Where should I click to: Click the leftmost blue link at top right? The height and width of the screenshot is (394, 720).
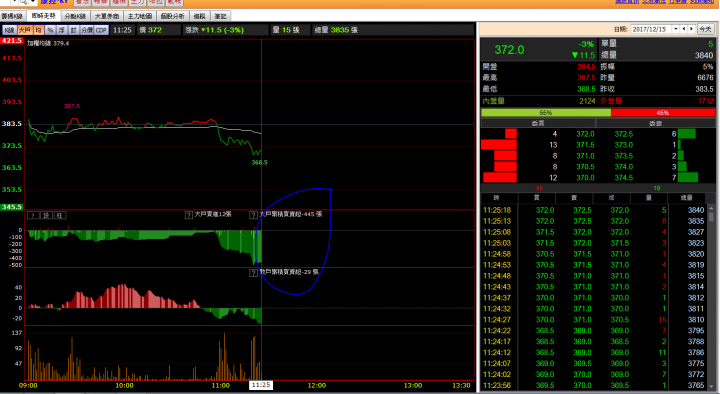pyautogui.click(x=627, y=2)
